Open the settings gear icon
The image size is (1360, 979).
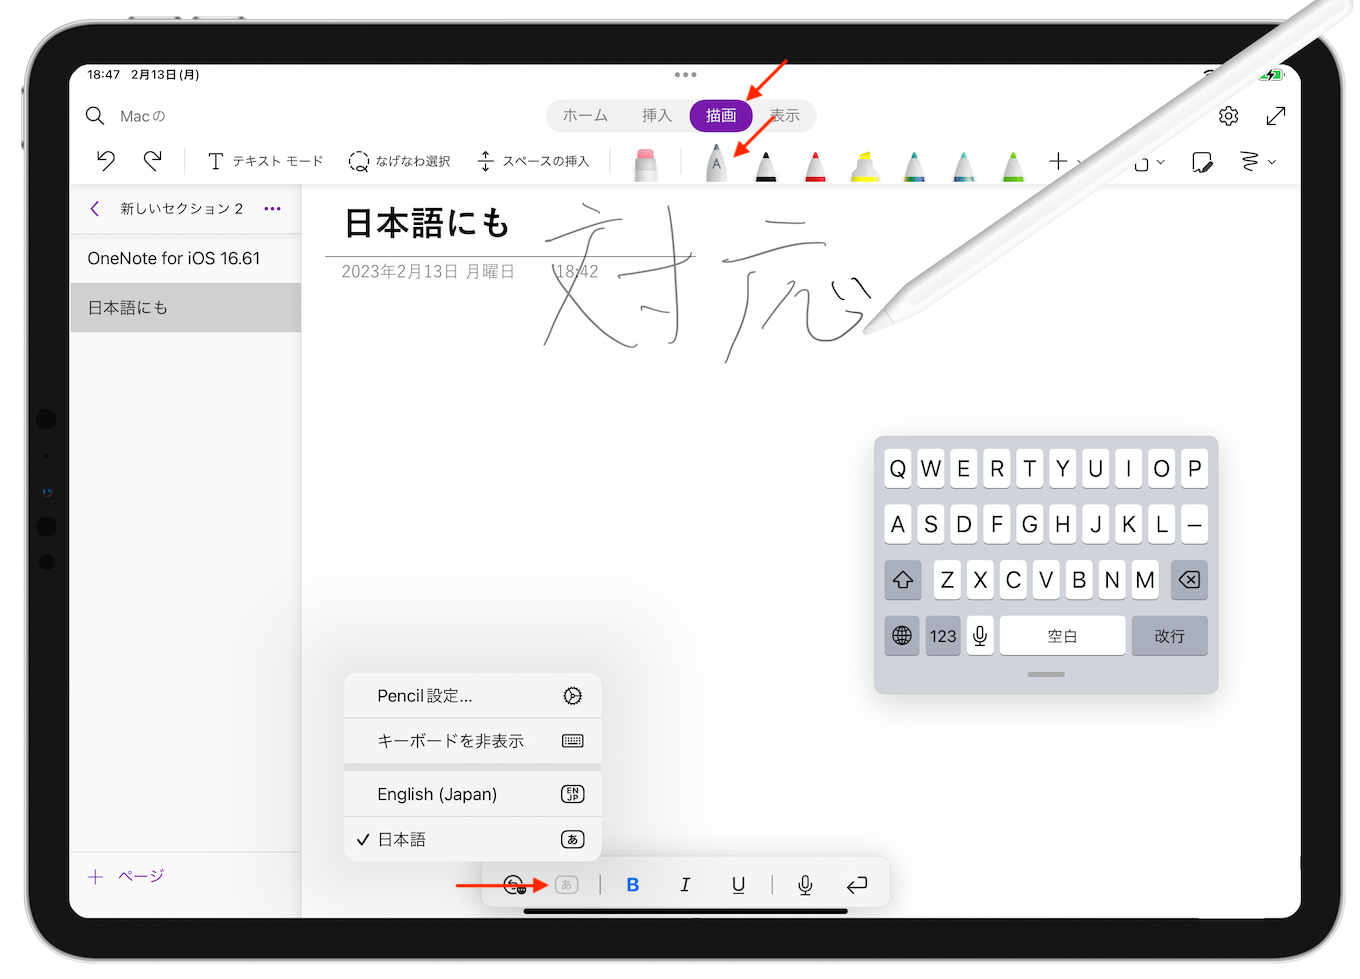(1228, 116)
